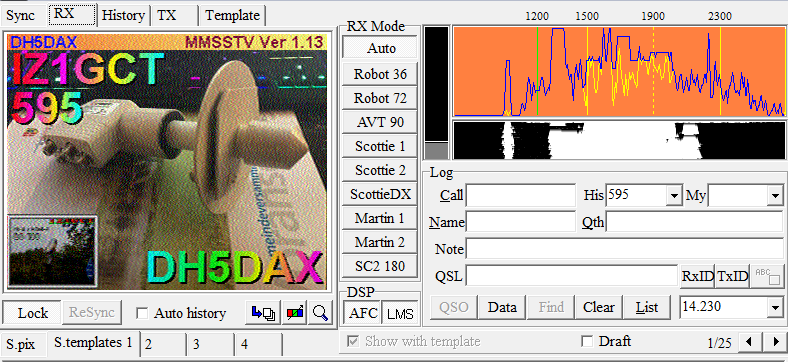
Task: Toggle the LMS DSP filter button
Action: point(400,314)
